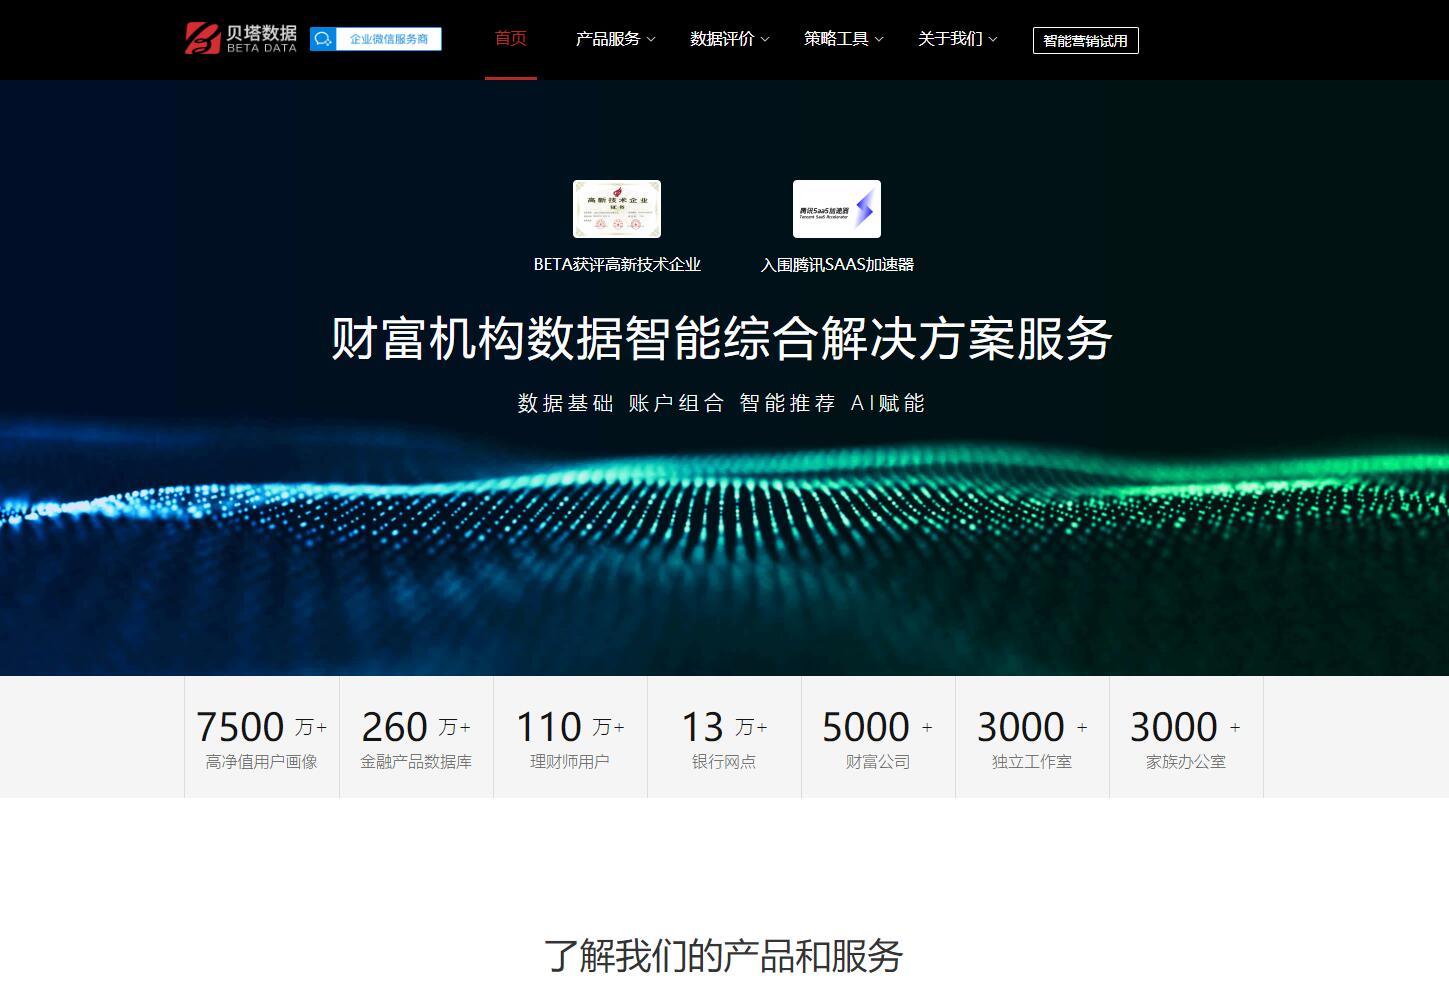Open the 首页 home tab
This screenshot has height=1005, width=1449.
511,39
